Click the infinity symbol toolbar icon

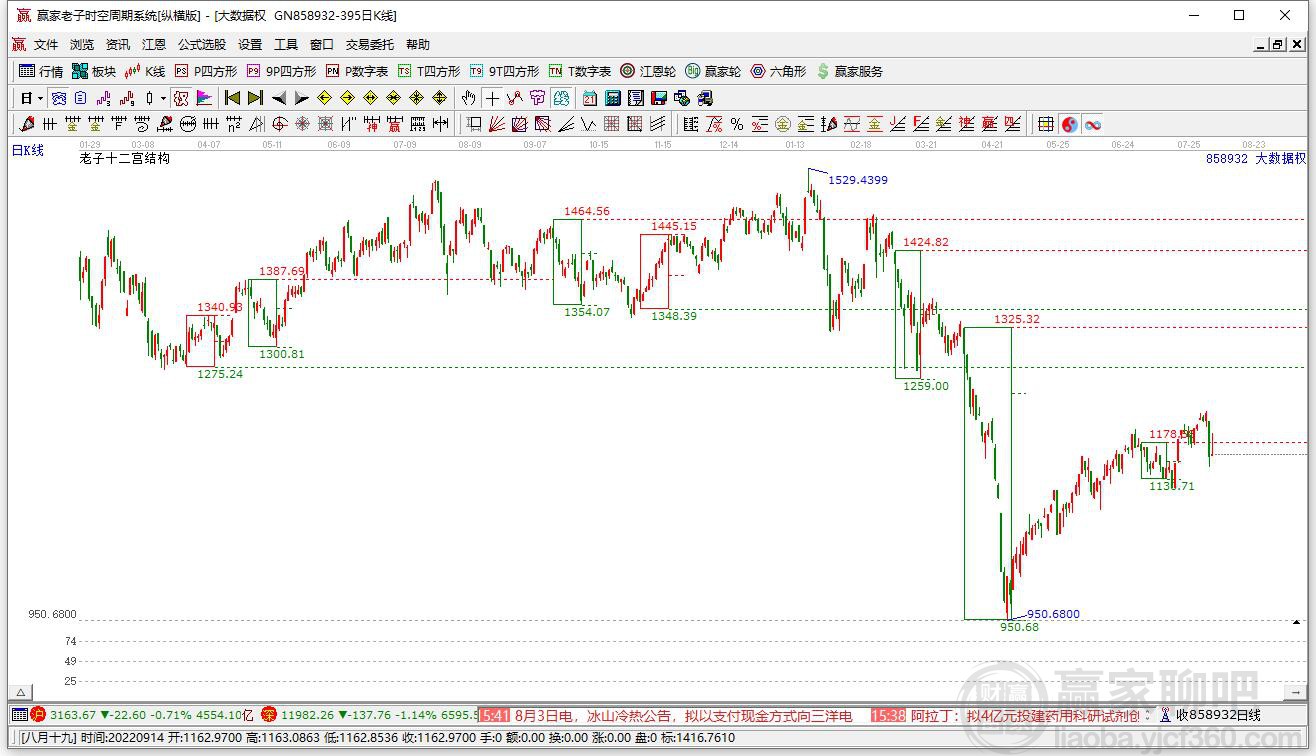[x=1093, y=124]
